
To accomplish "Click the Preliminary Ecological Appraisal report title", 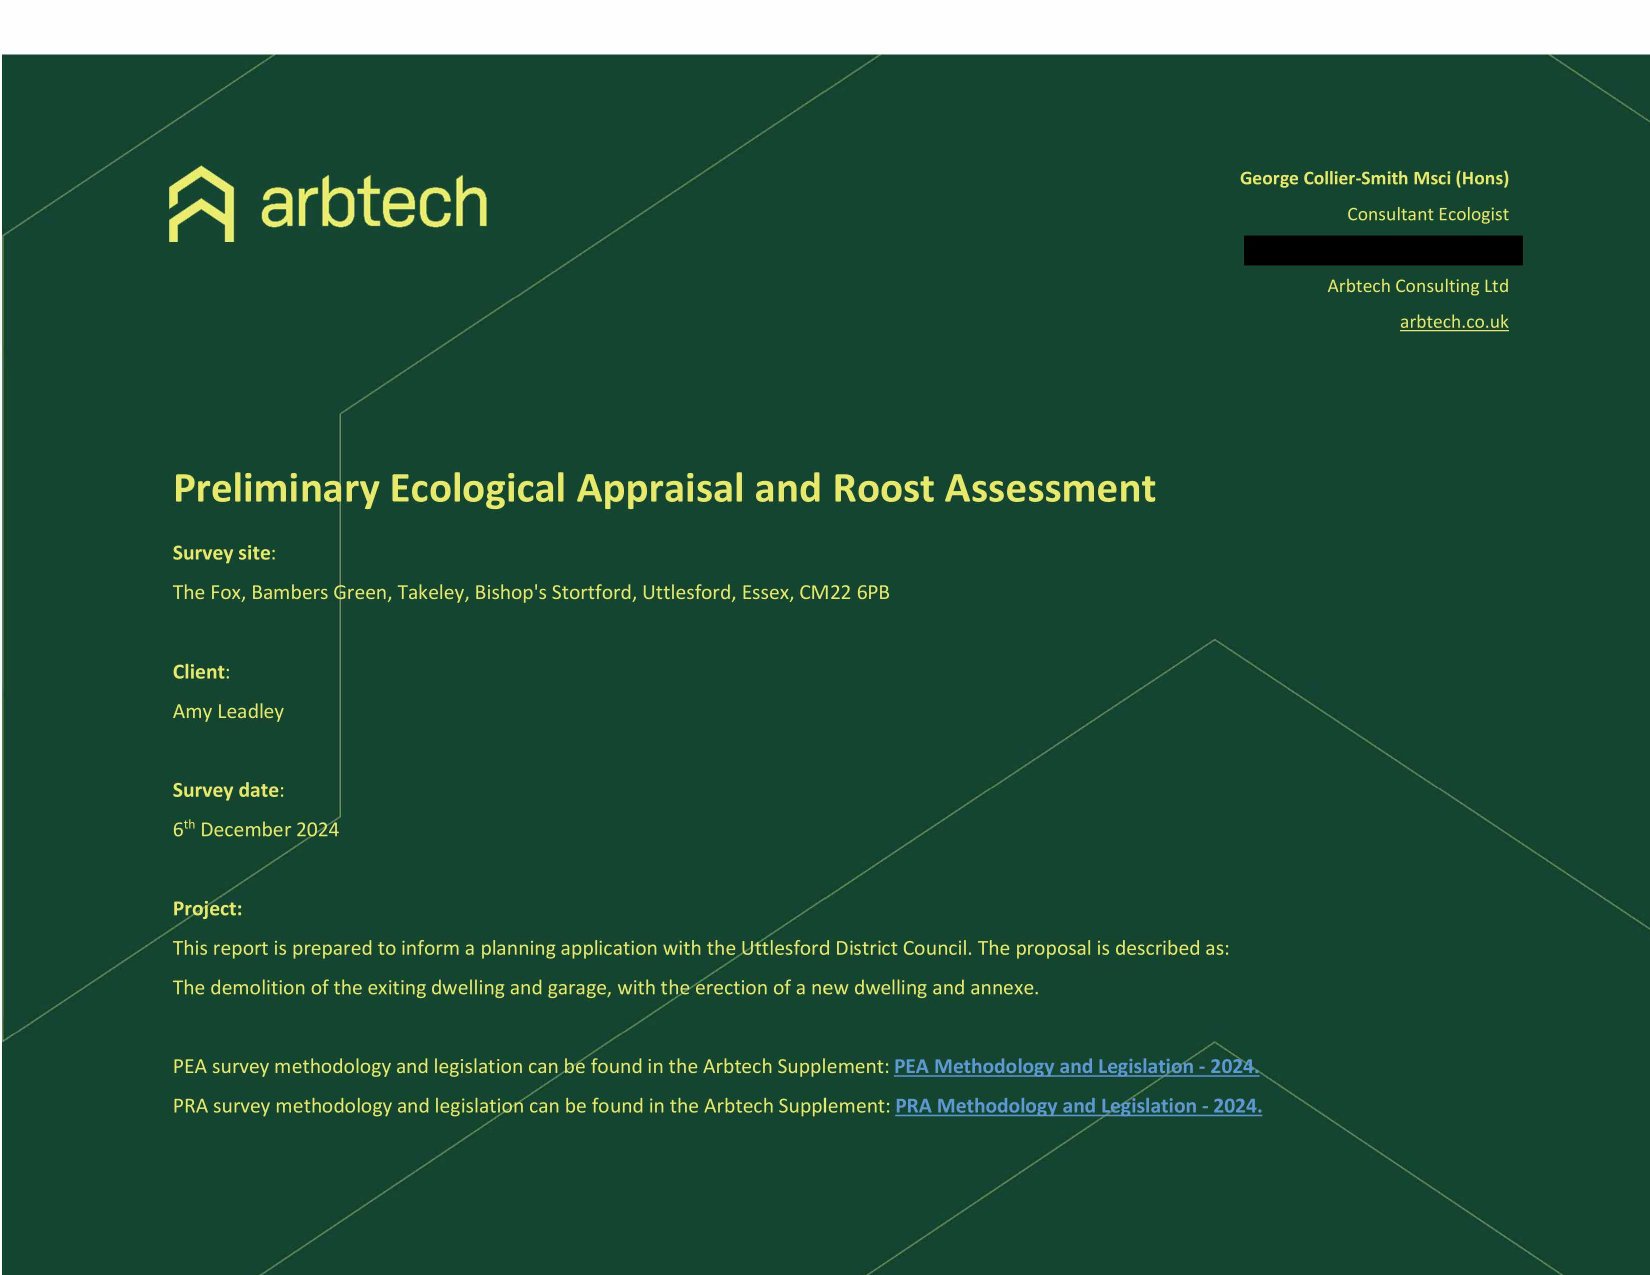I will click(663, 488).
